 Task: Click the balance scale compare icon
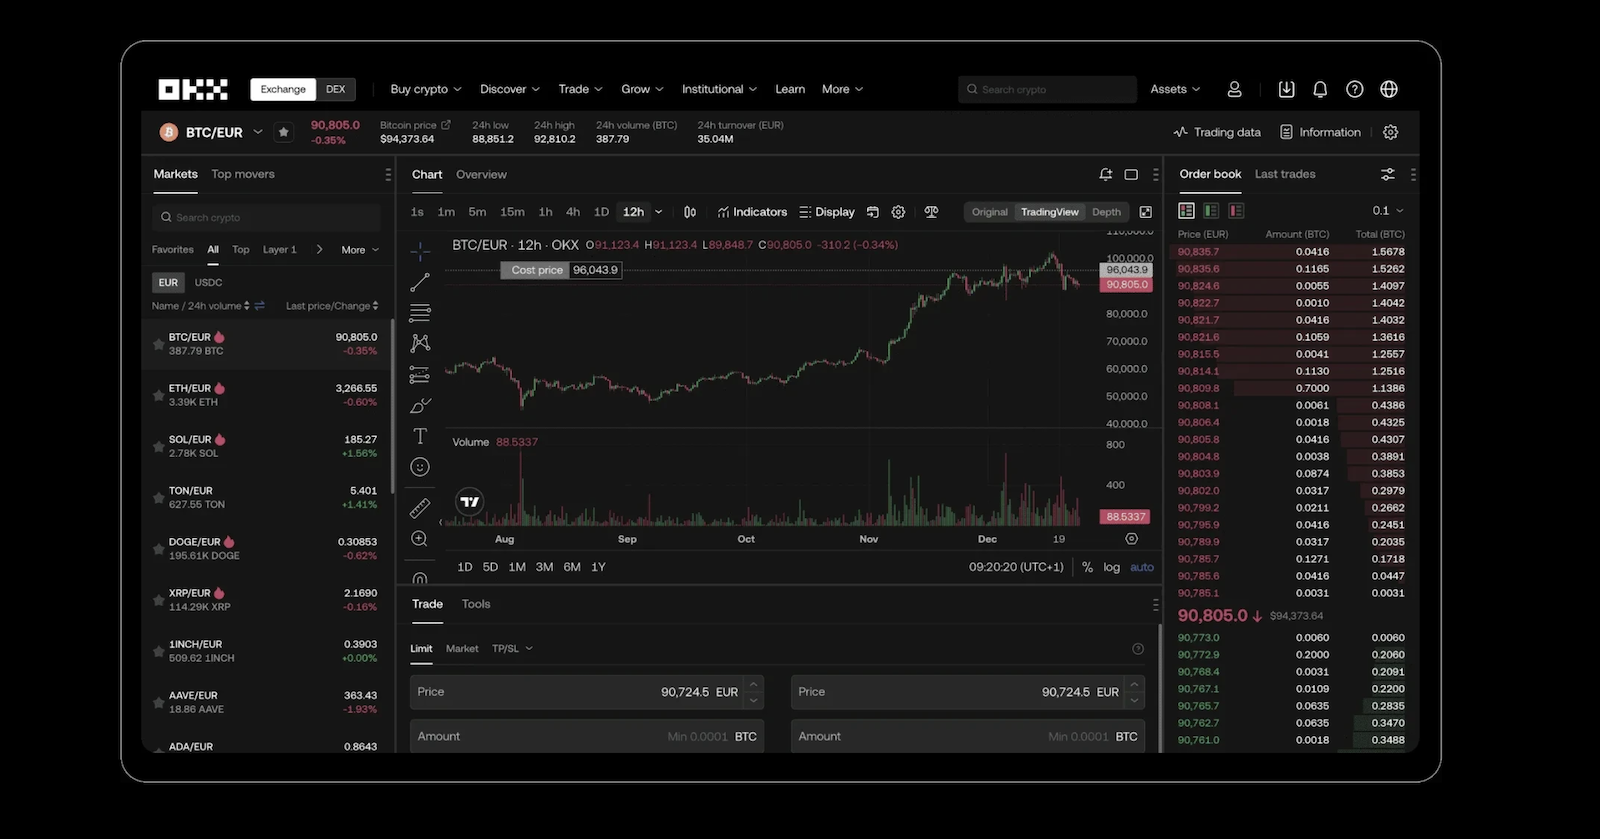click(931, 212)
